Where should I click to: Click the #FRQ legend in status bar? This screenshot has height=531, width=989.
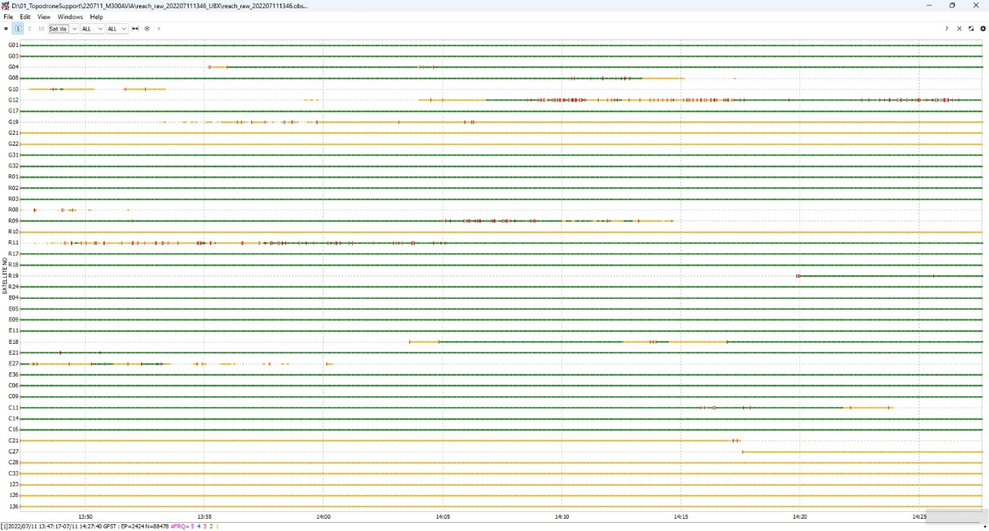click(194, 526)
